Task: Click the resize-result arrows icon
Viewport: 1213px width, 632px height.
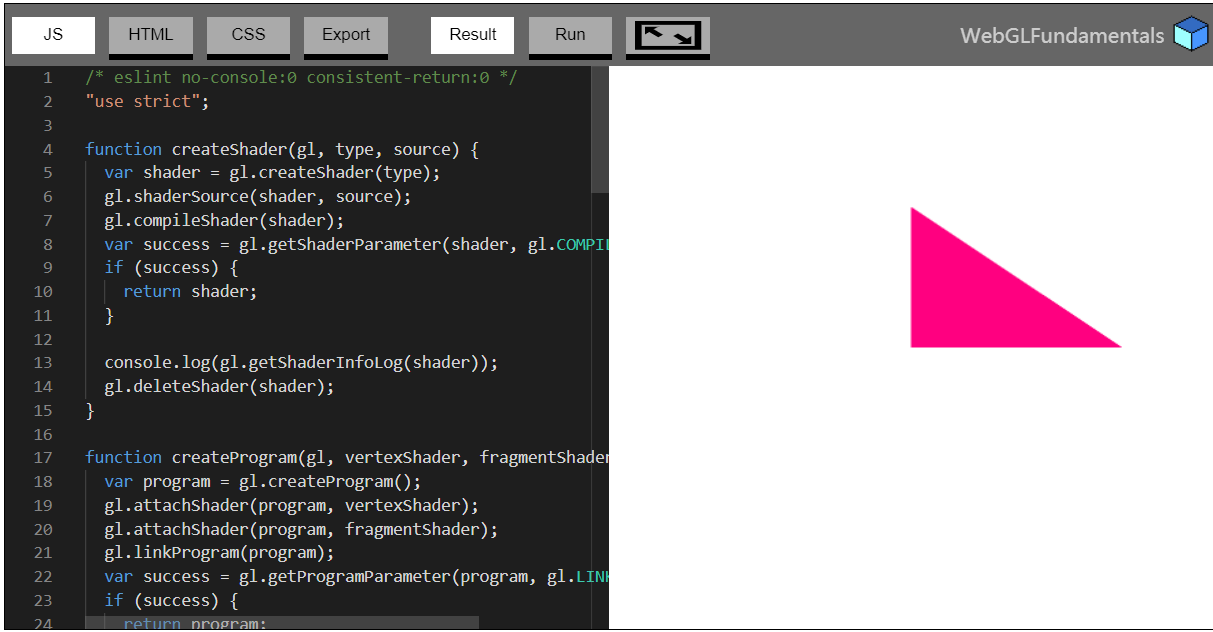Action: coord(667,35)
